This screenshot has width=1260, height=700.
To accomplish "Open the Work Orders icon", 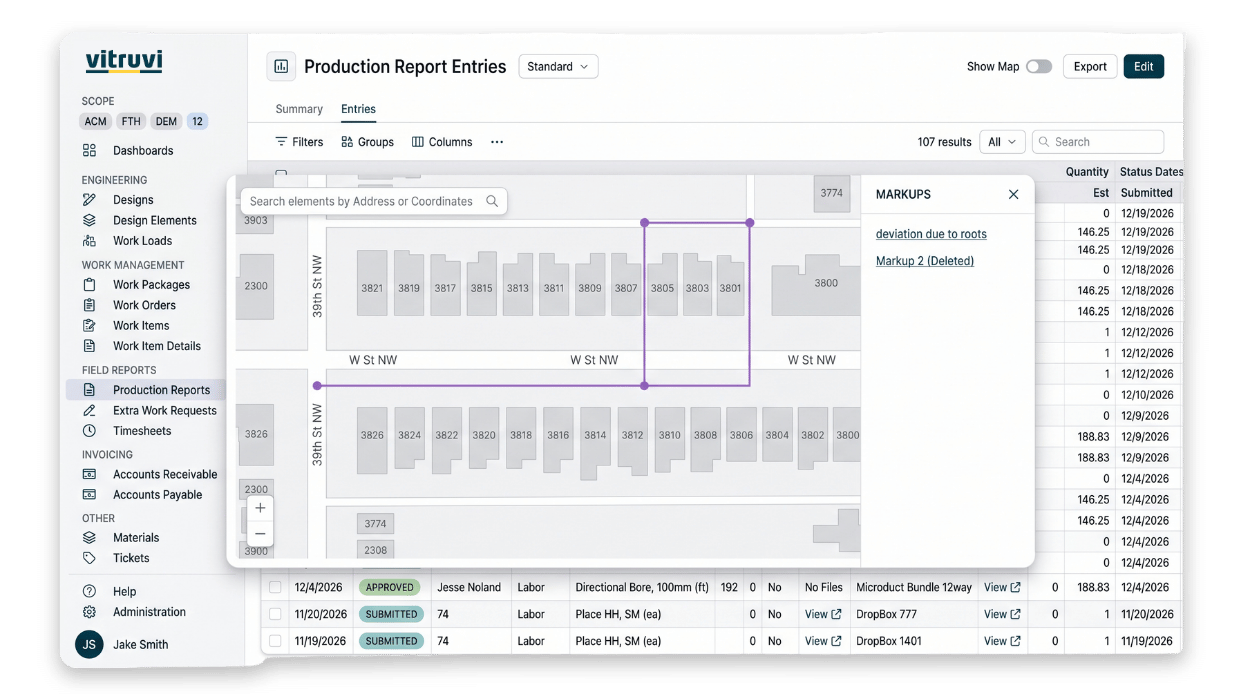I will click(x=90, y=305).
